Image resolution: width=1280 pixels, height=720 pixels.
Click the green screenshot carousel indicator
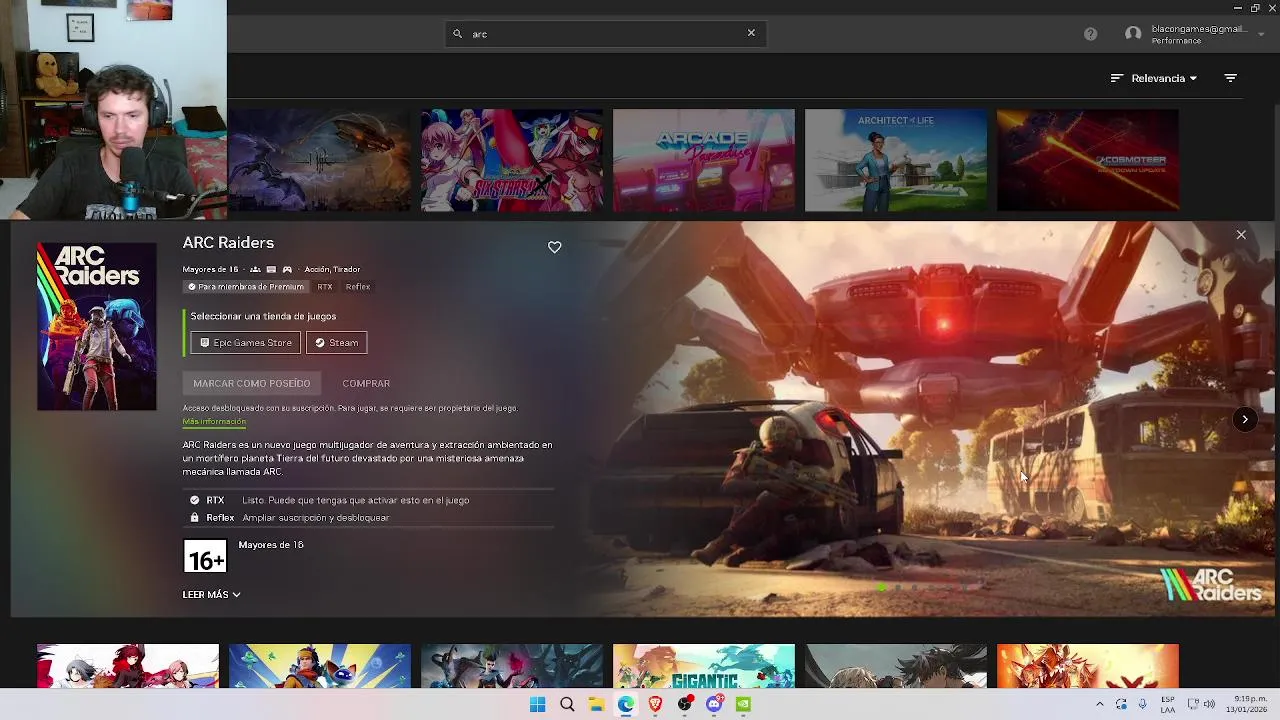[881, 588]
